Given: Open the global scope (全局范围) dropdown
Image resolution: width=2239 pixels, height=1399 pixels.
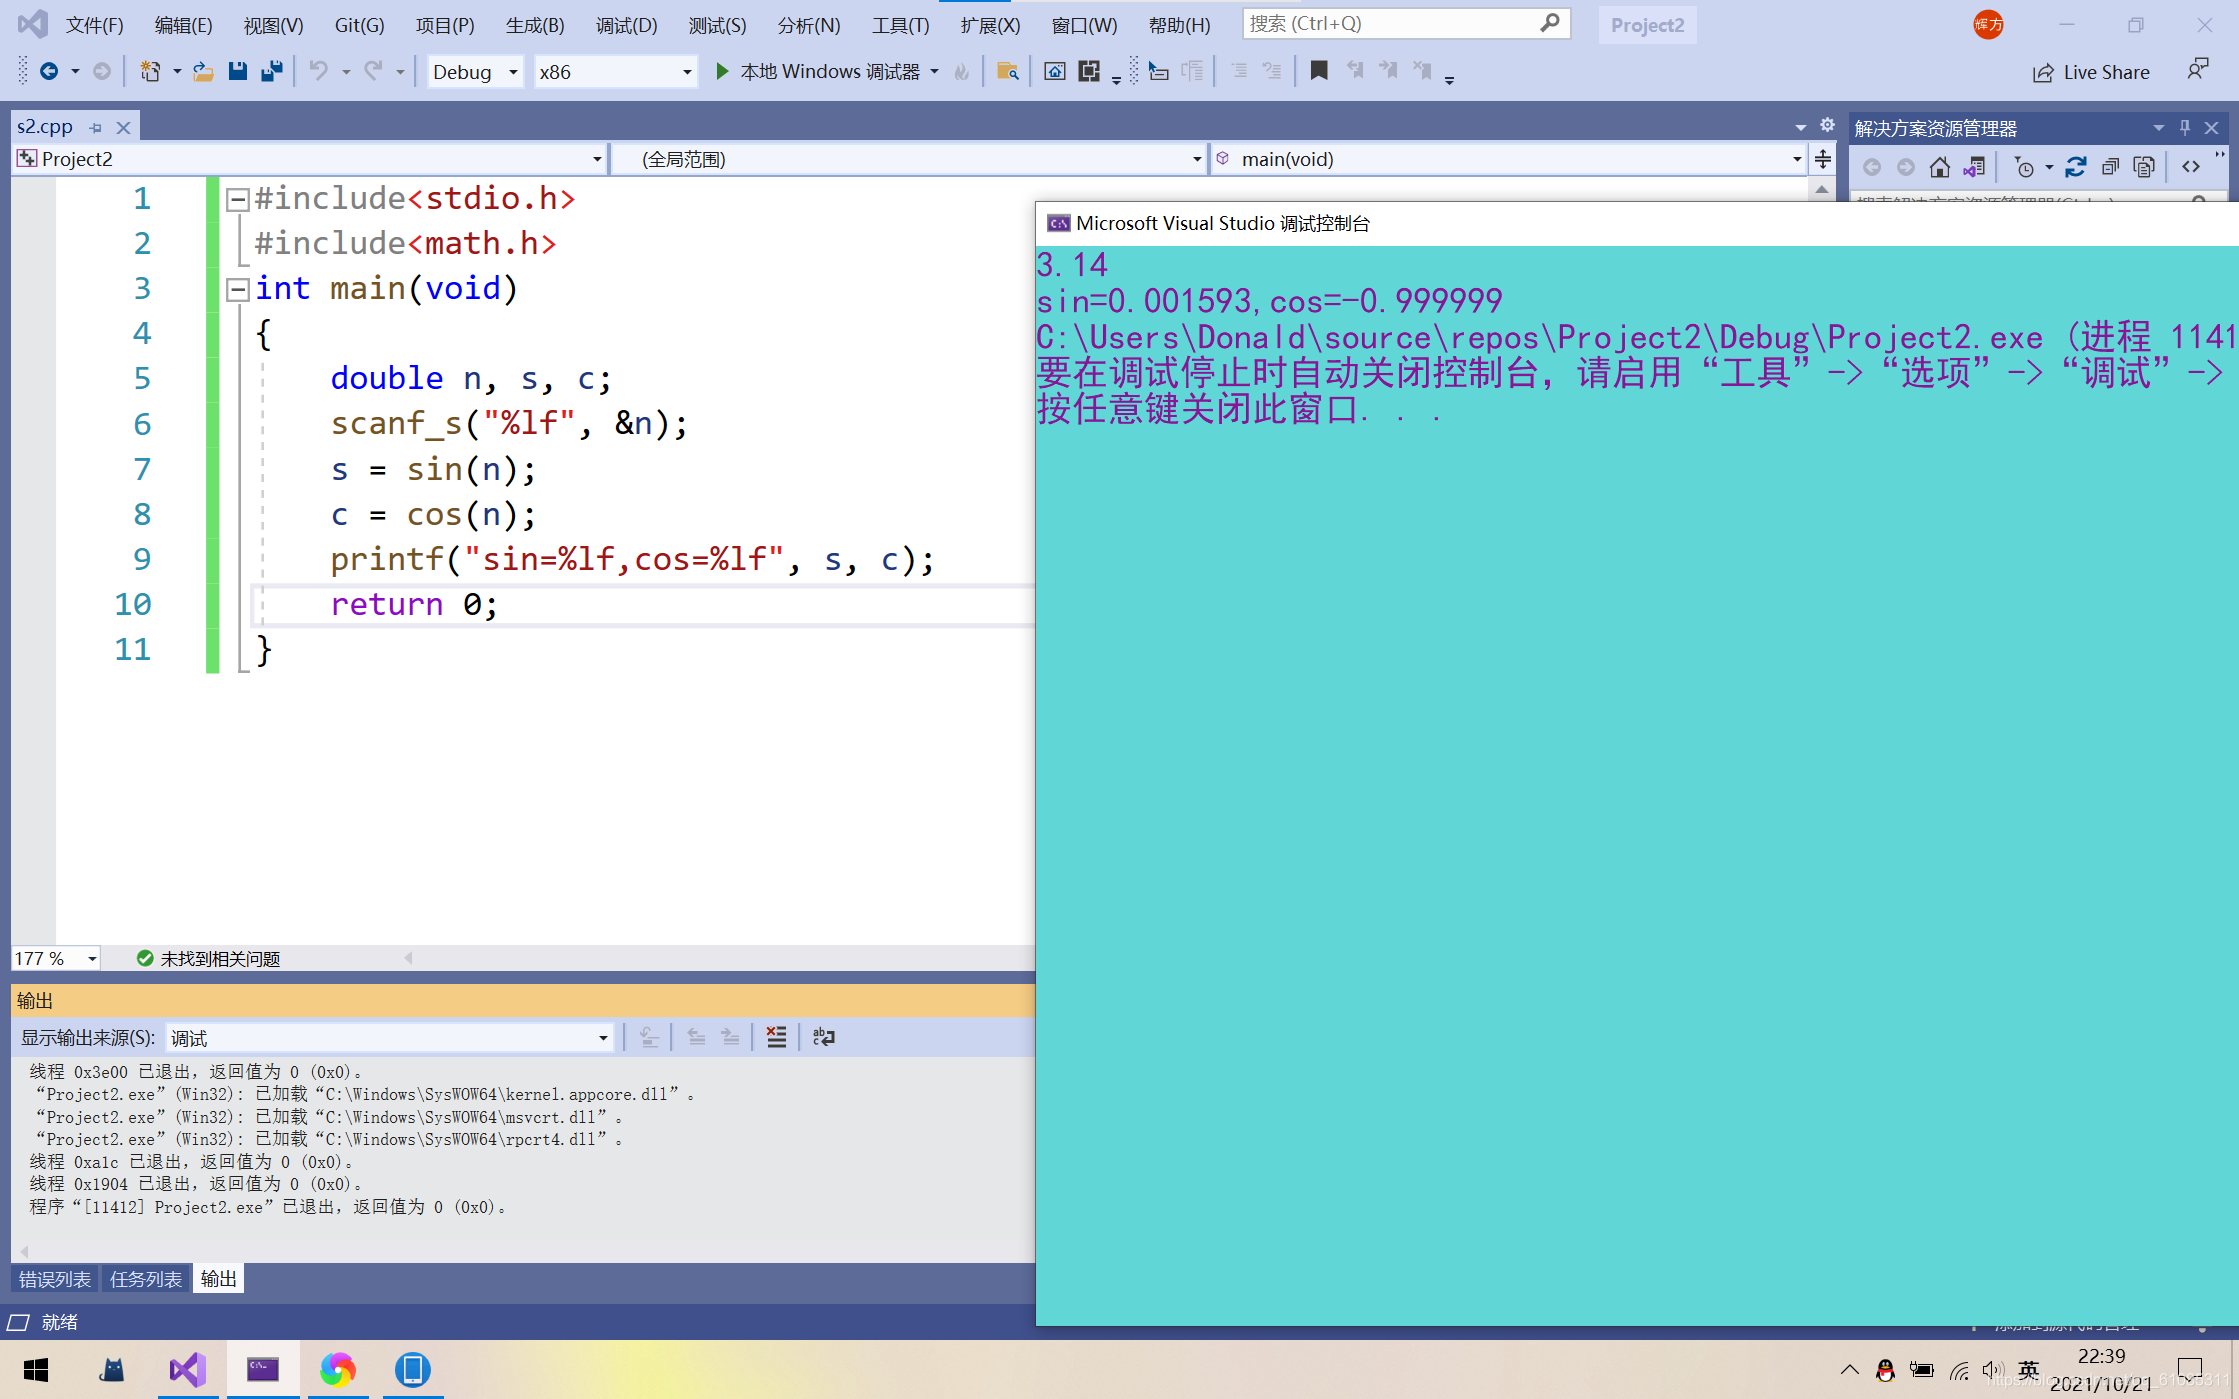Looking at the screenshot, I should click(x=908, y=159).
